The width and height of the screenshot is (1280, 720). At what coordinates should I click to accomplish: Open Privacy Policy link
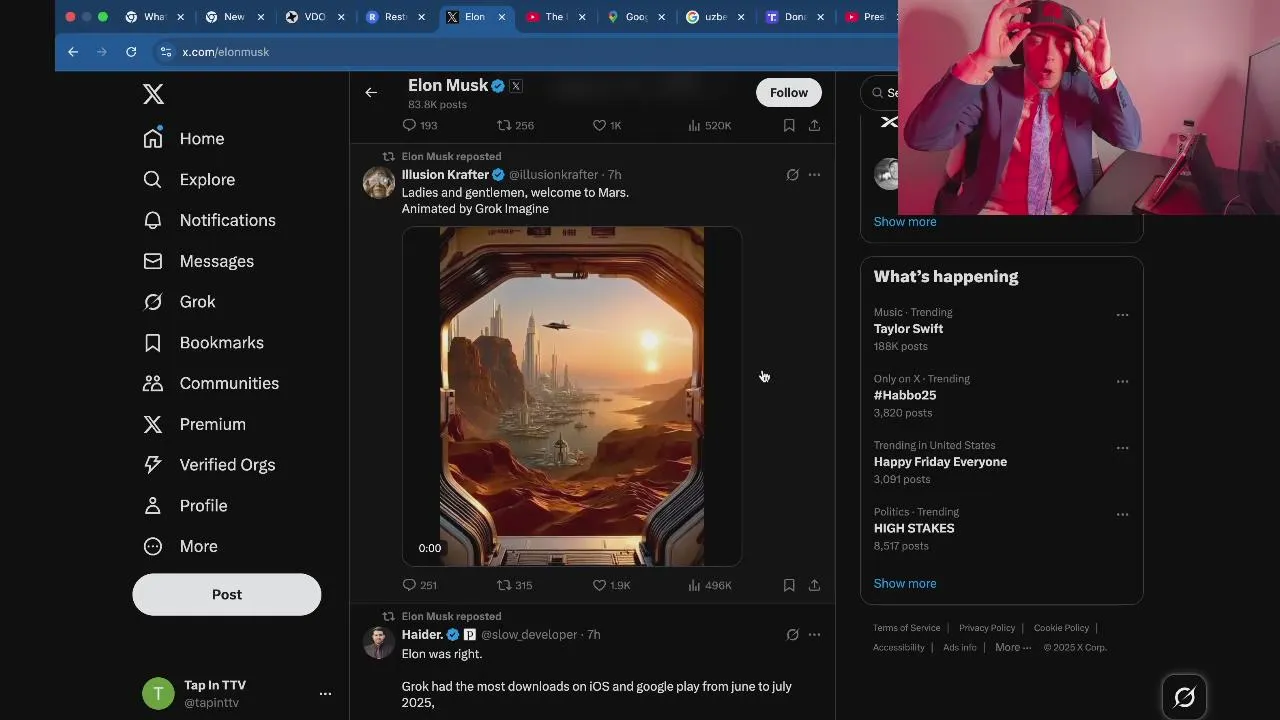coord(987,628)
